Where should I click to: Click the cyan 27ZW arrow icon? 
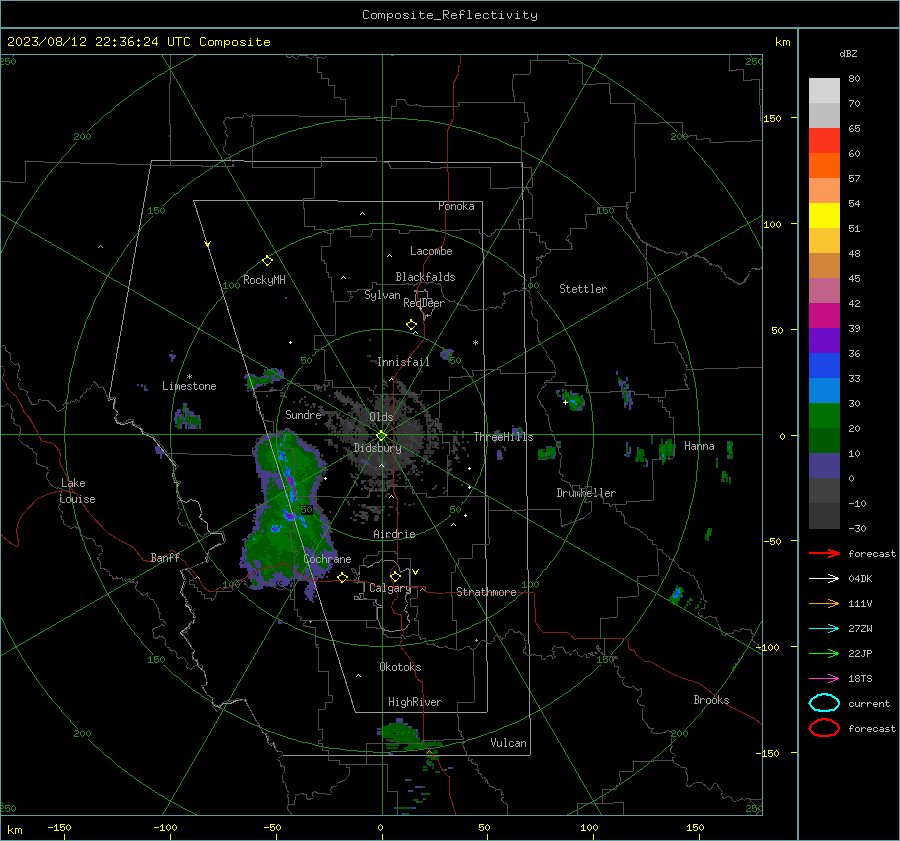(824, 629)
